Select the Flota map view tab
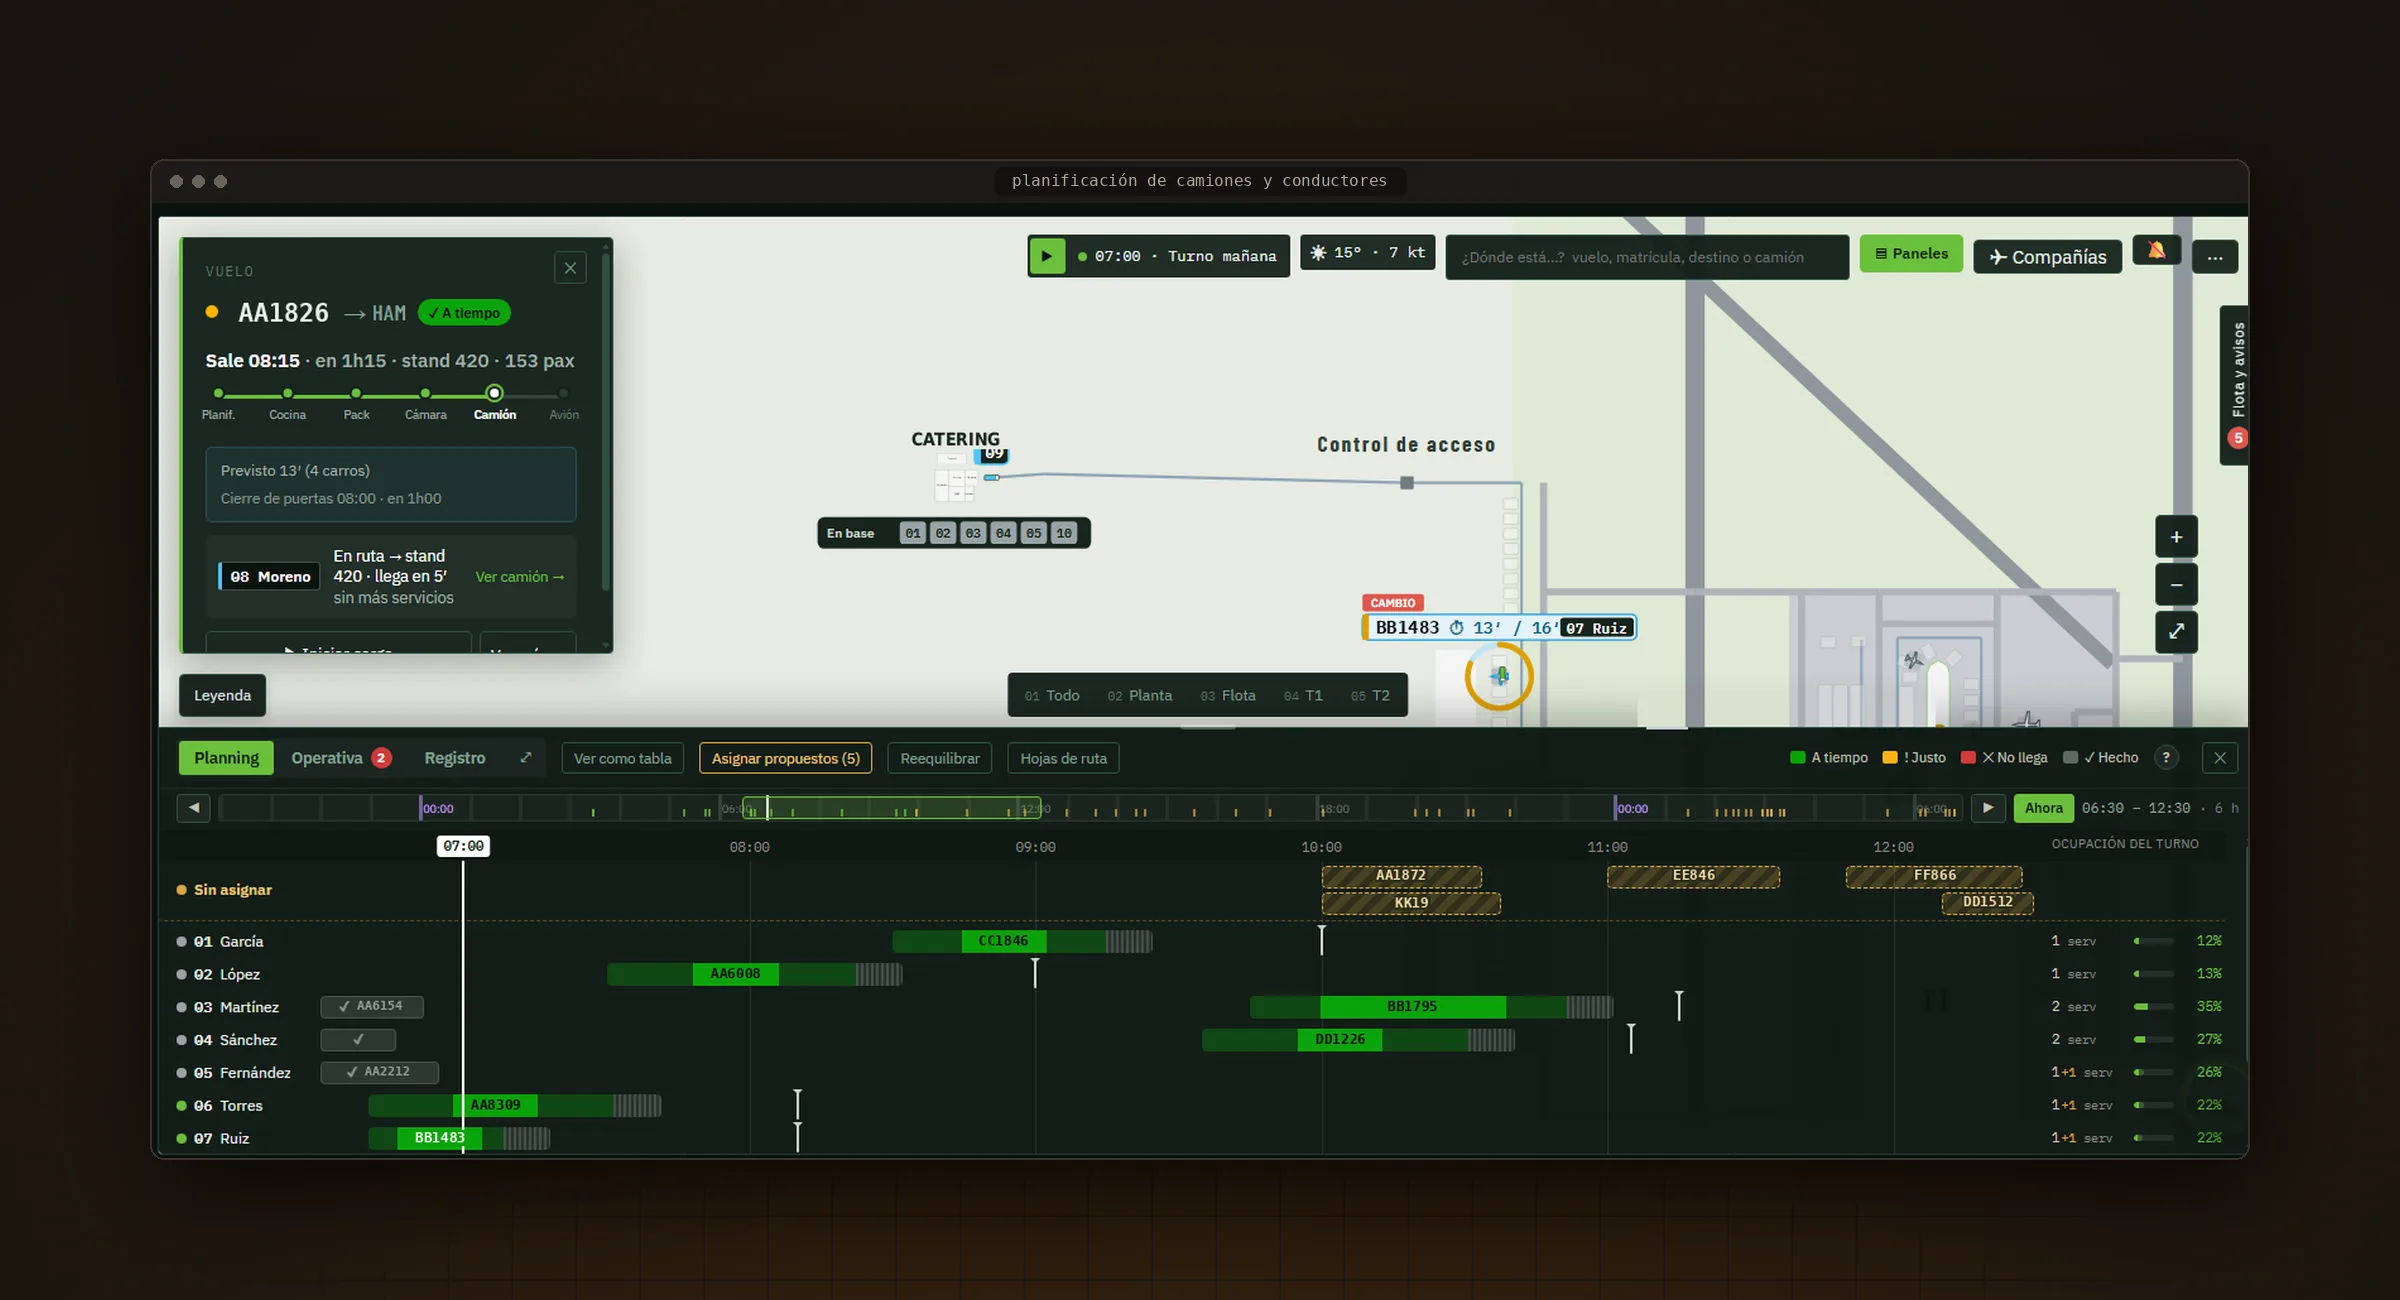Image resolution: width=2400 pixels, height=1300 pixels. (x=1227, y=695)
